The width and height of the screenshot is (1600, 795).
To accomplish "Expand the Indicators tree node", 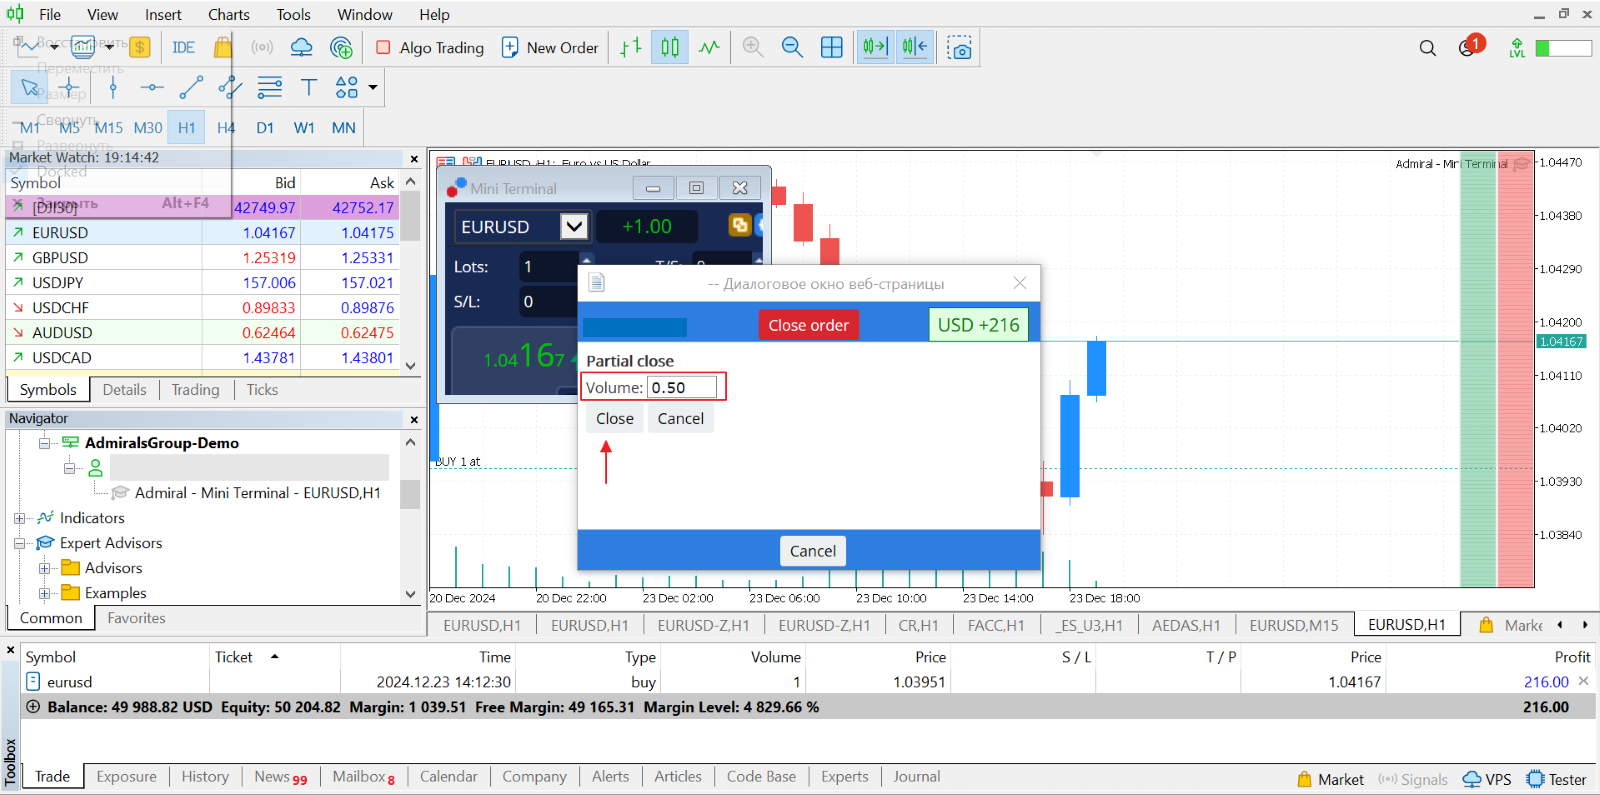I will coord(19,518).
